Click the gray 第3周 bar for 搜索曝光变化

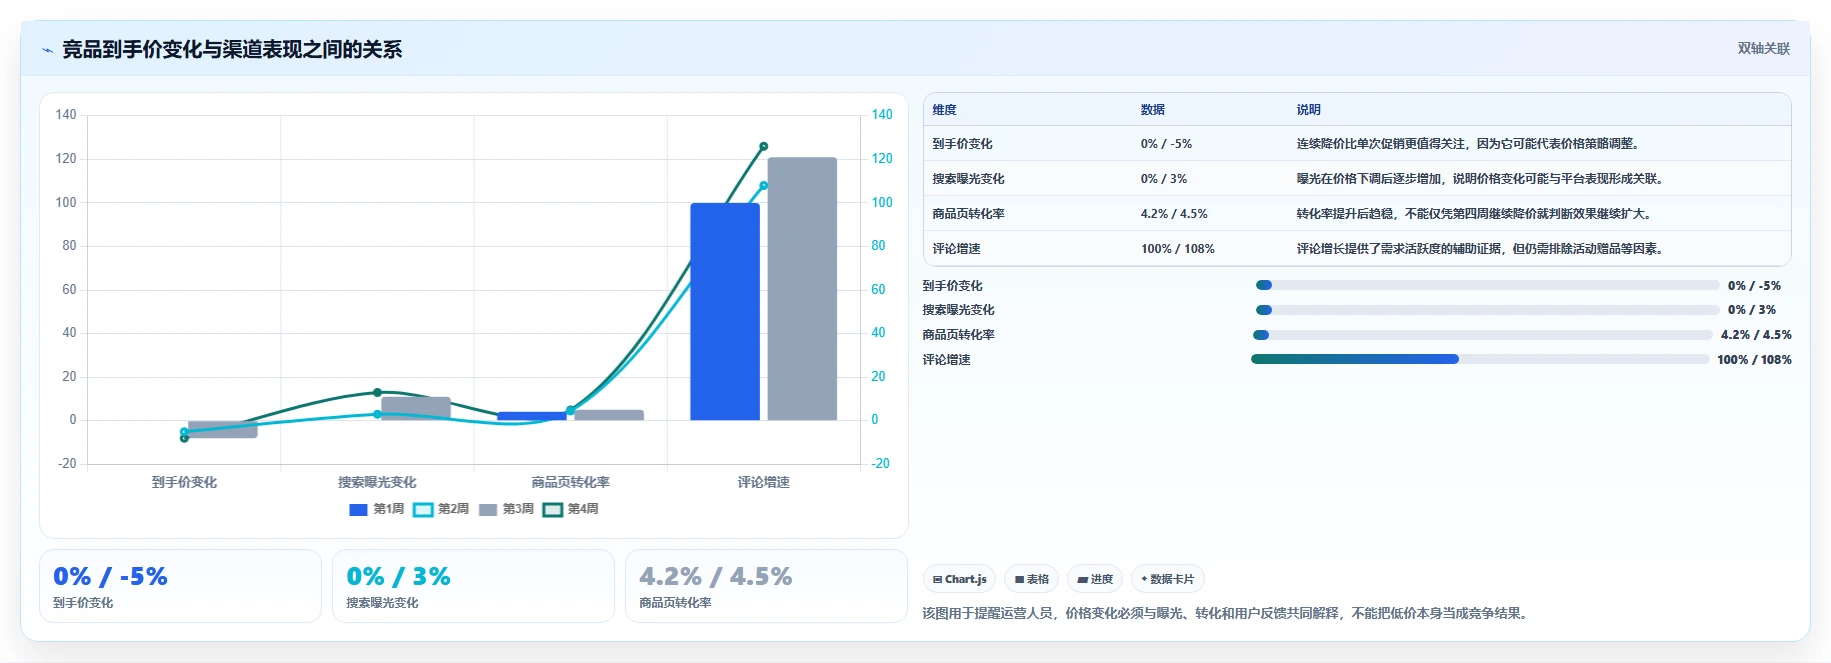[416, 409]
